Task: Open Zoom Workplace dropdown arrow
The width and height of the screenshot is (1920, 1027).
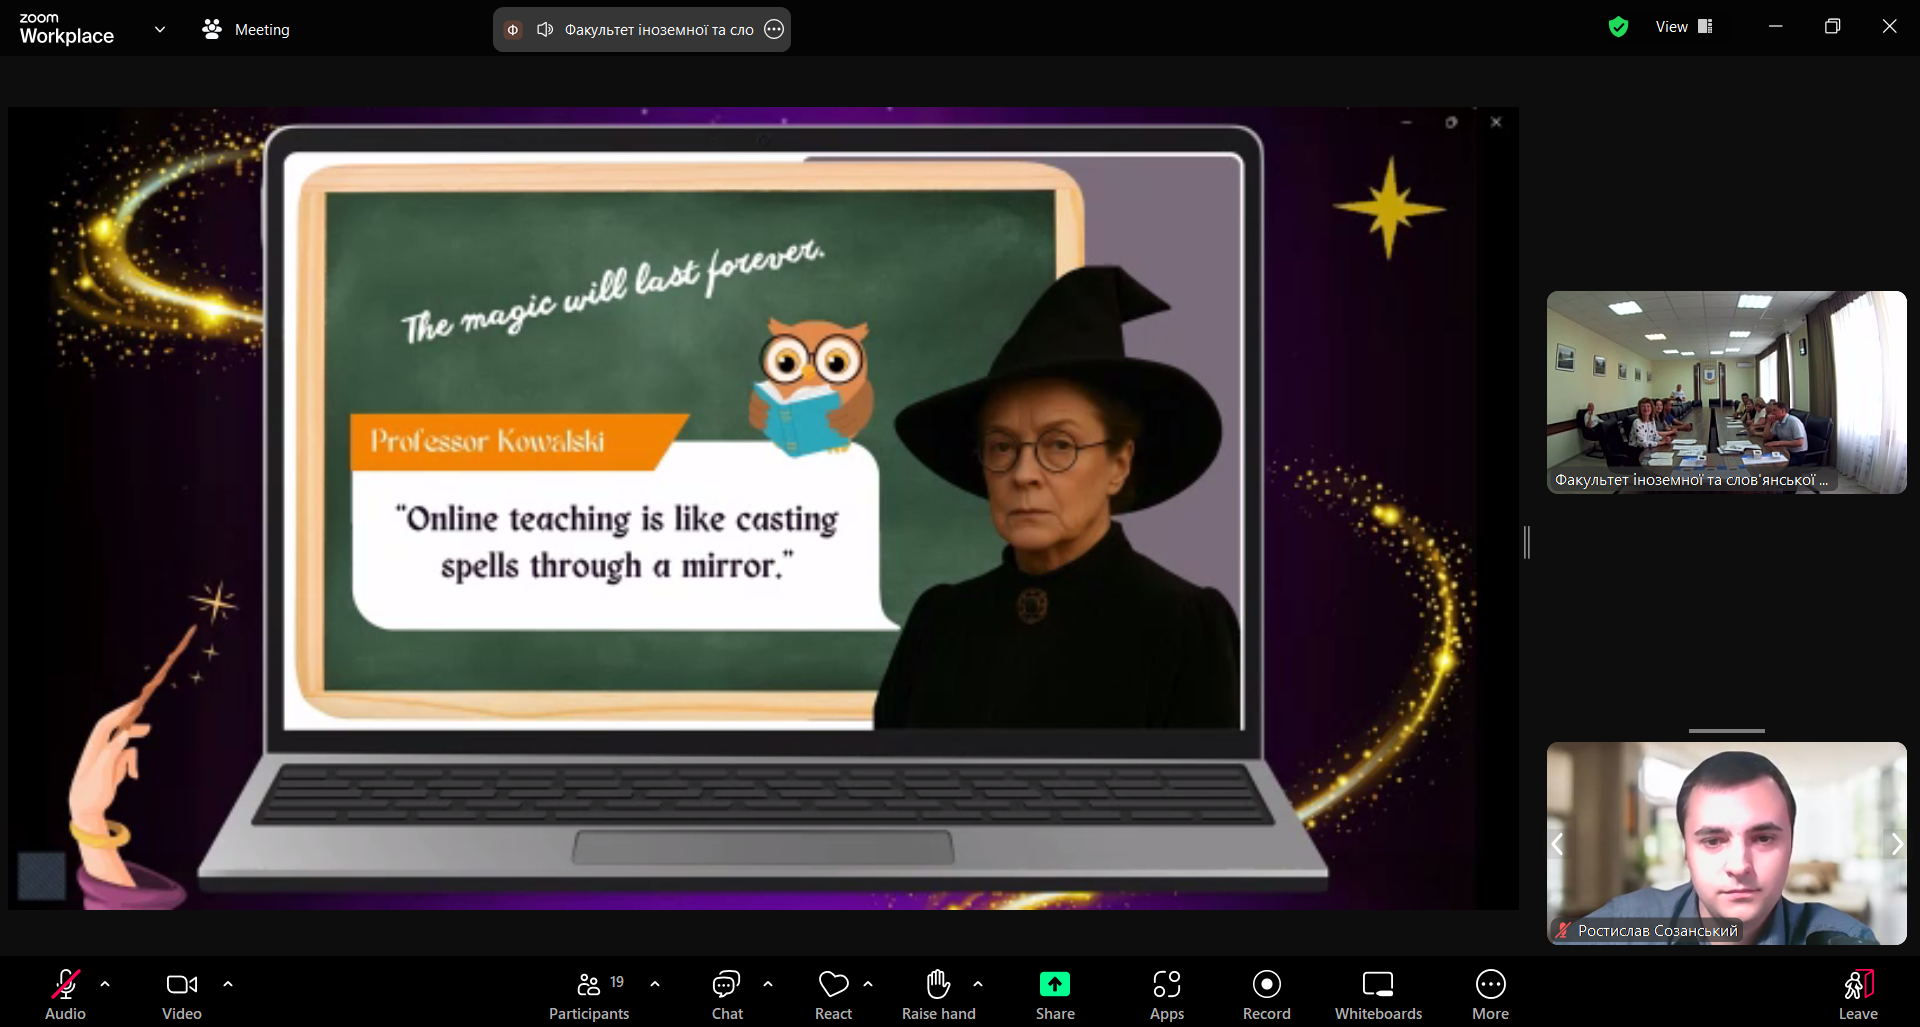Action: 160,29
